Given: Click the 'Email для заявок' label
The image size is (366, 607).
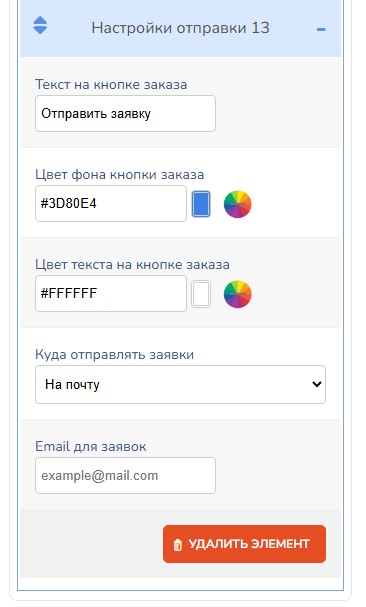Looking at the screenshot, I should click(x=91, y=446).
